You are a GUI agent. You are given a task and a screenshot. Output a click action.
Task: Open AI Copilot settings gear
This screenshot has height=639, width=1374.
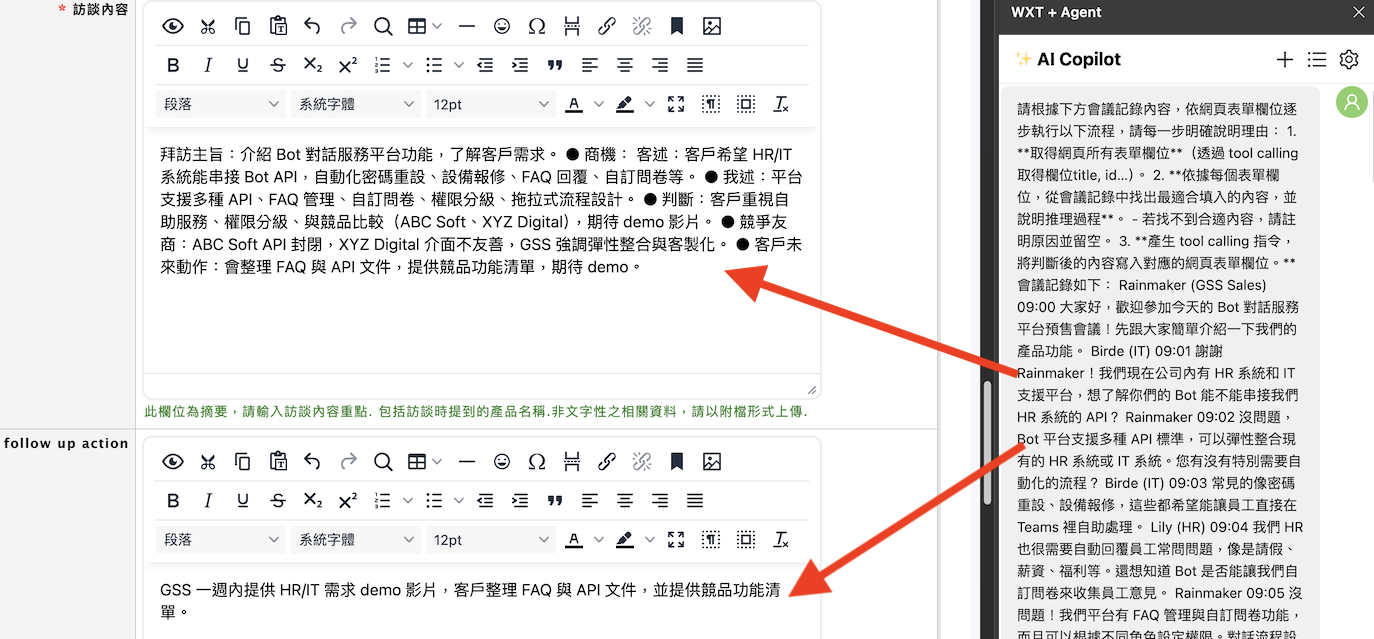pos(1349,60)
